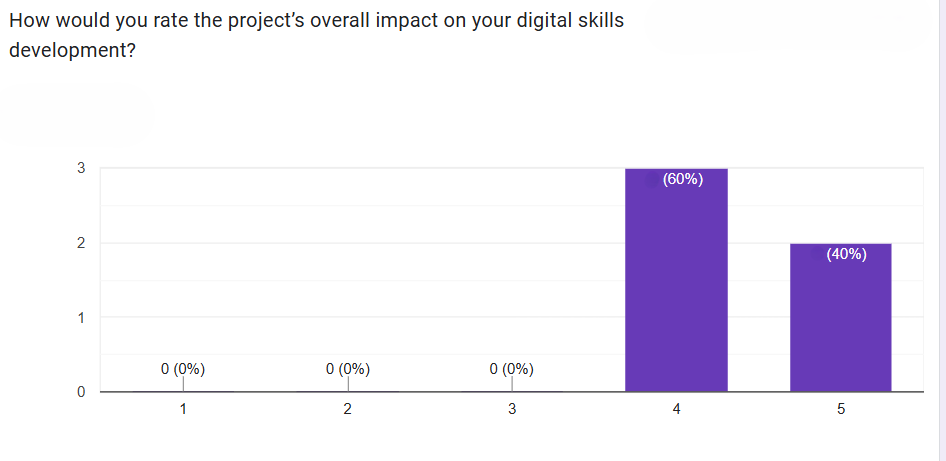Click the tick mark above rating 2
Viewport: 946px width, 461px height.
348,383
